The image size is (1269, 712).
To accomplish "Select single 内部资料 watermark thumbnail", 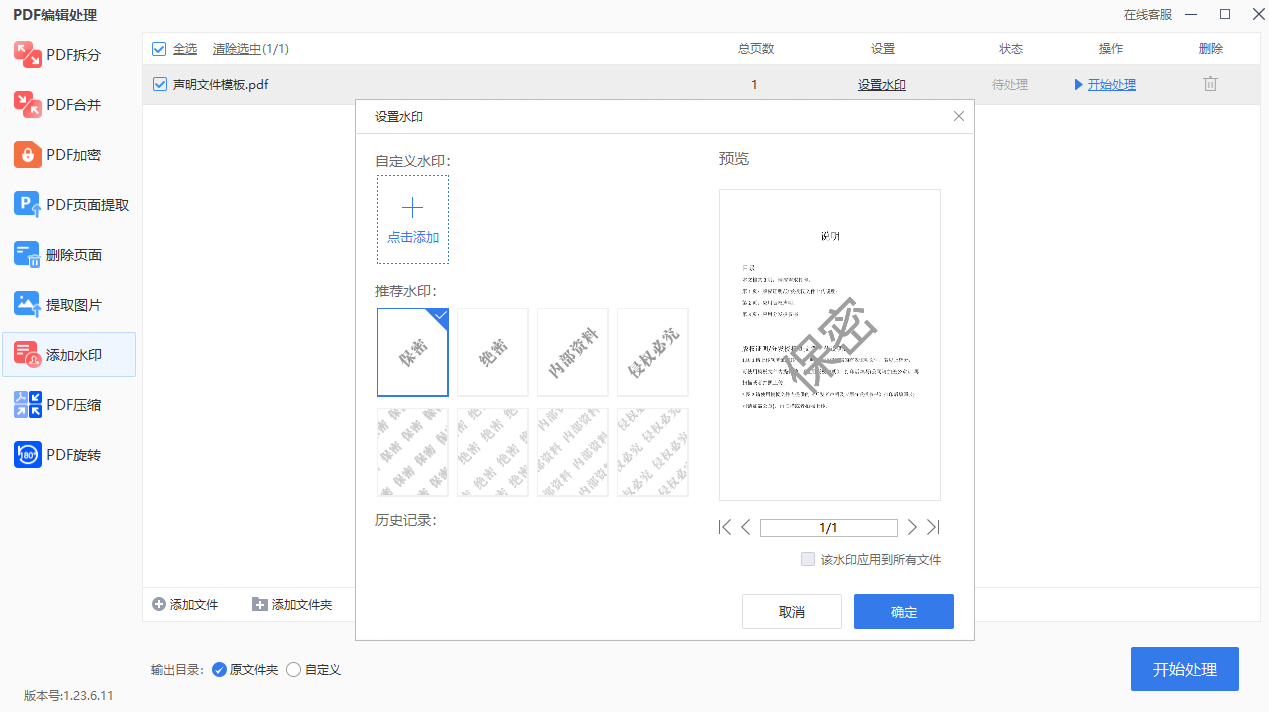I will tap(573, 352).
